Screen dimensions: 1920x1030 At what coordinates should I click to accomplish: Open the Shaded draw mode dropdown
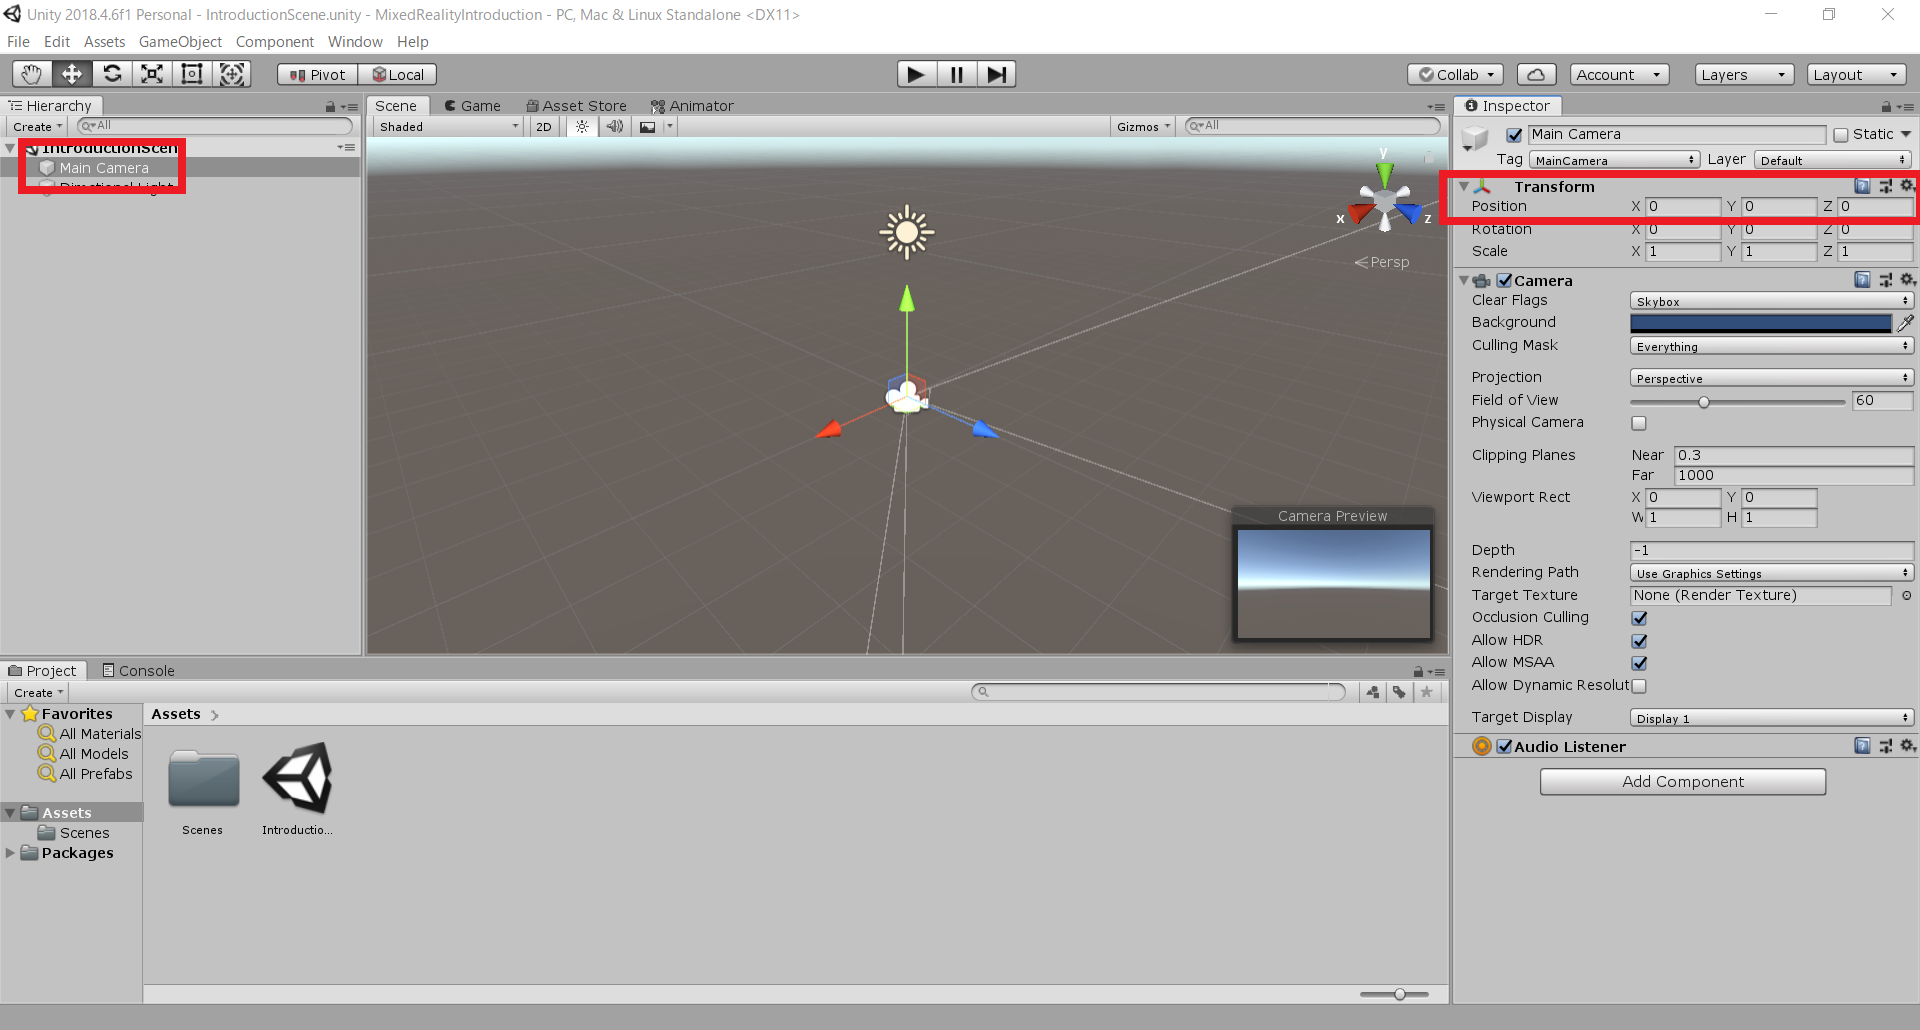click(449, 127)
